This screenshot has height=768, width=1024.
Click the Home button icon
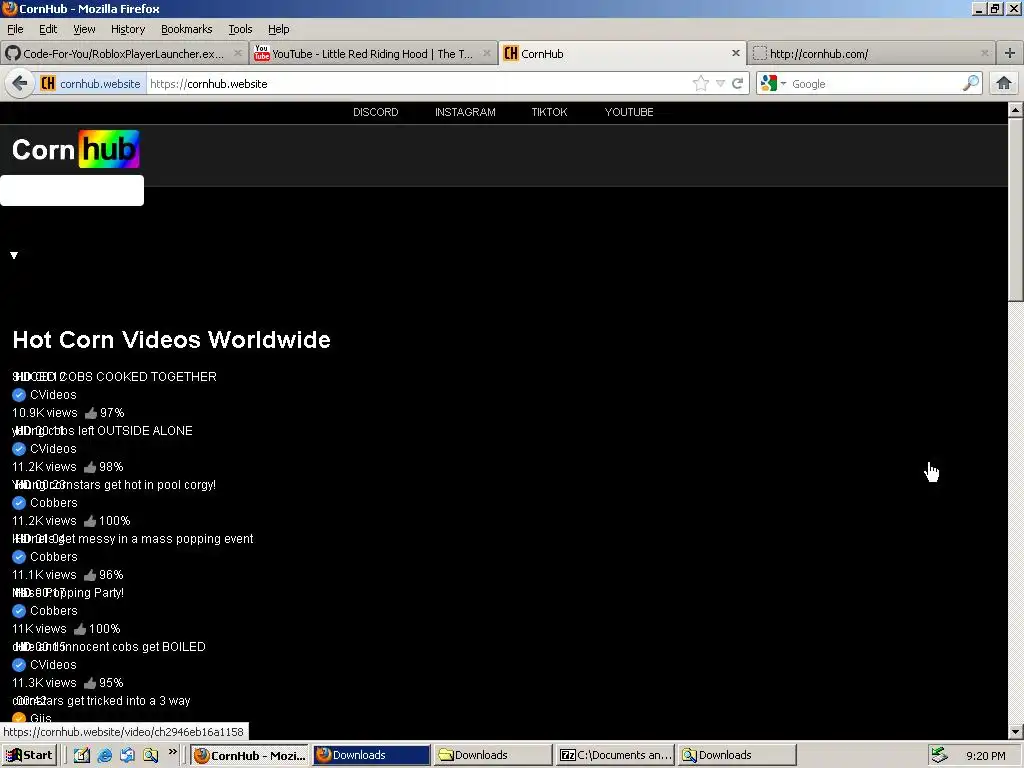tap(1004, 83)
